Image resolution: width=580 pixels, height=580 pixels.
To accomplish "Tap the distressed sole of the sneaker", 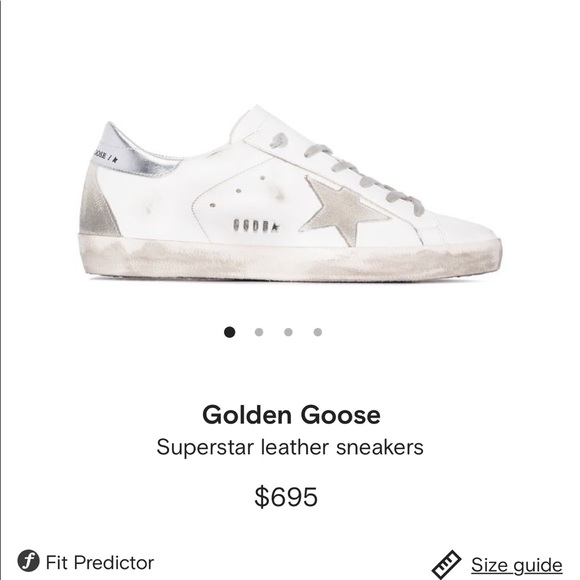I will click(x=290, y=259).
